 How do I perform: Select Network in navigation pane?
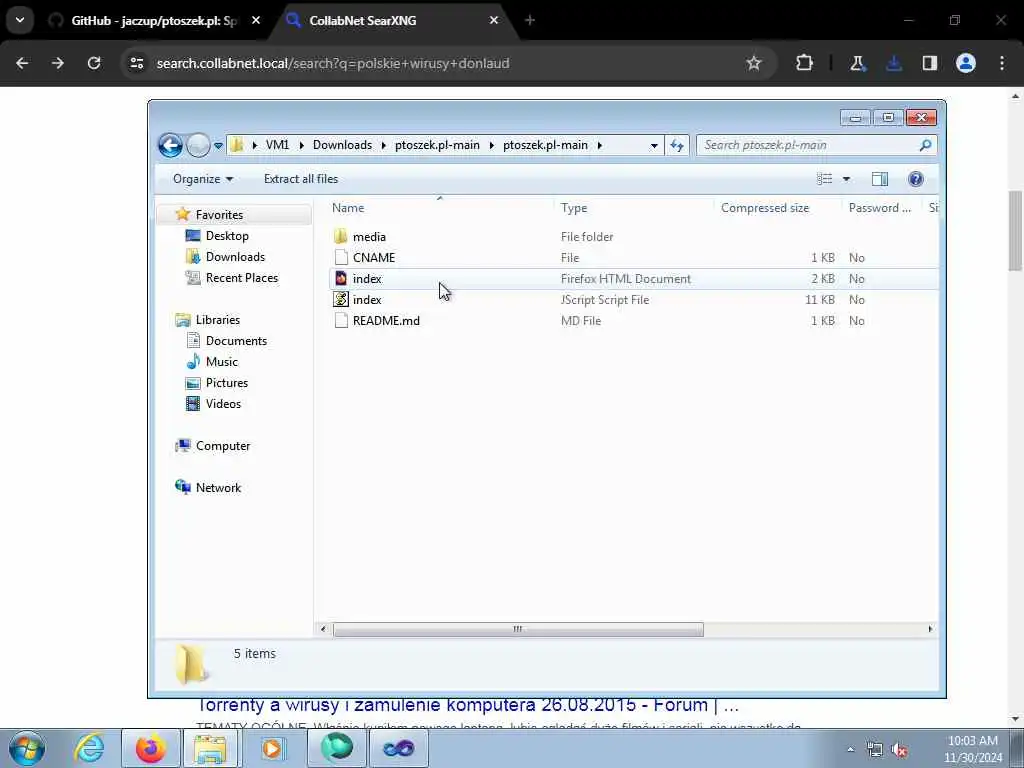click(218, 487)
